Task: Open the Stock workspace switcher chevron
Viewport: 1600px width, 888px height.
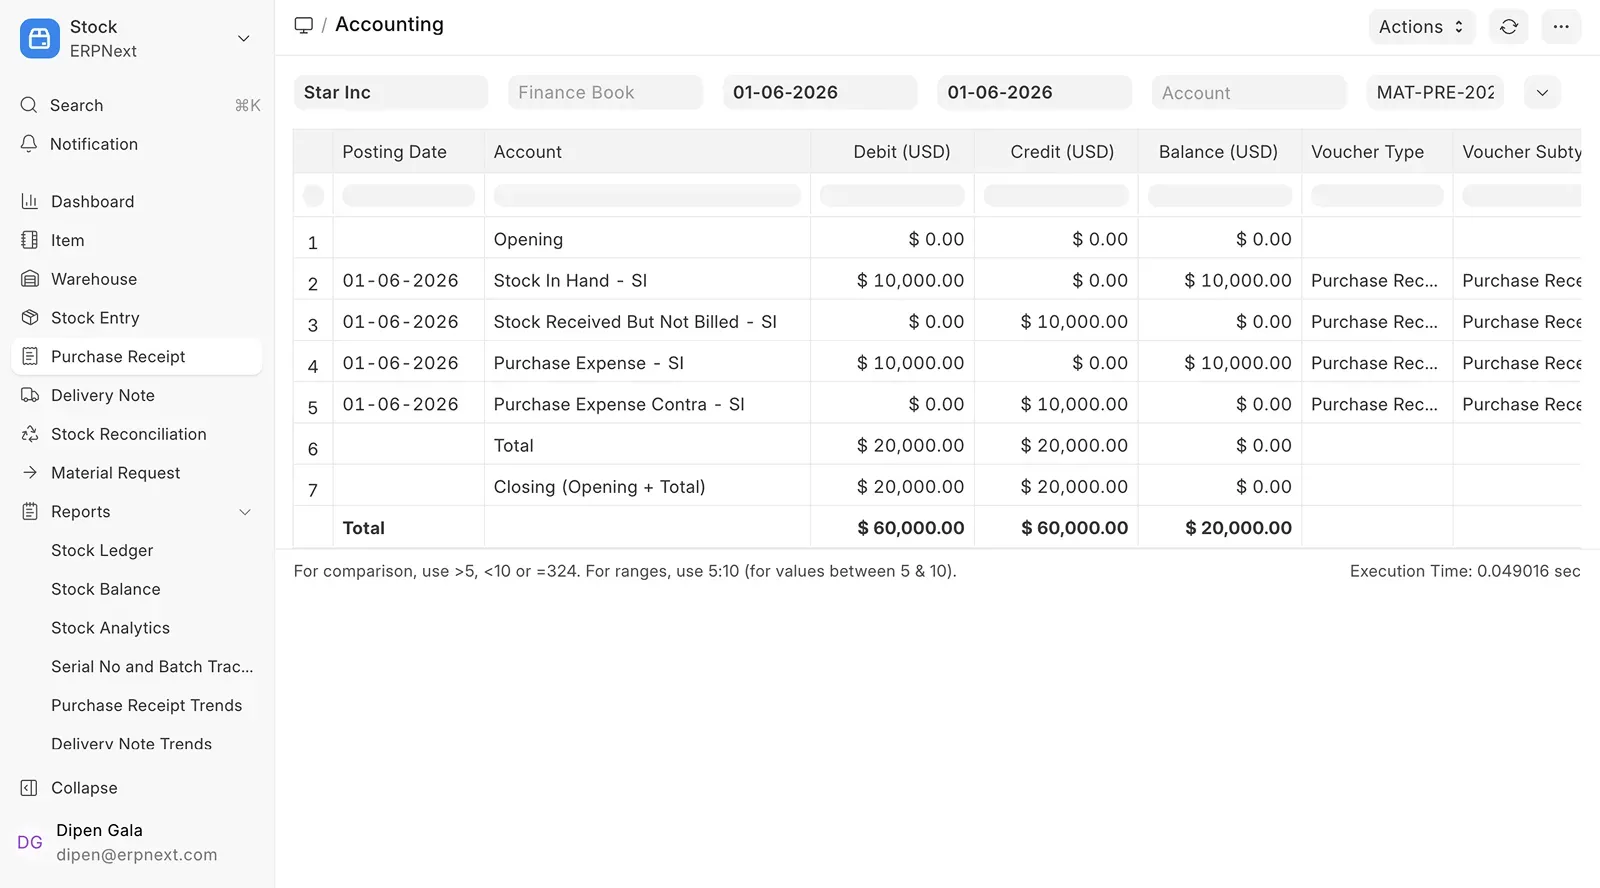Action: [243, 39]
